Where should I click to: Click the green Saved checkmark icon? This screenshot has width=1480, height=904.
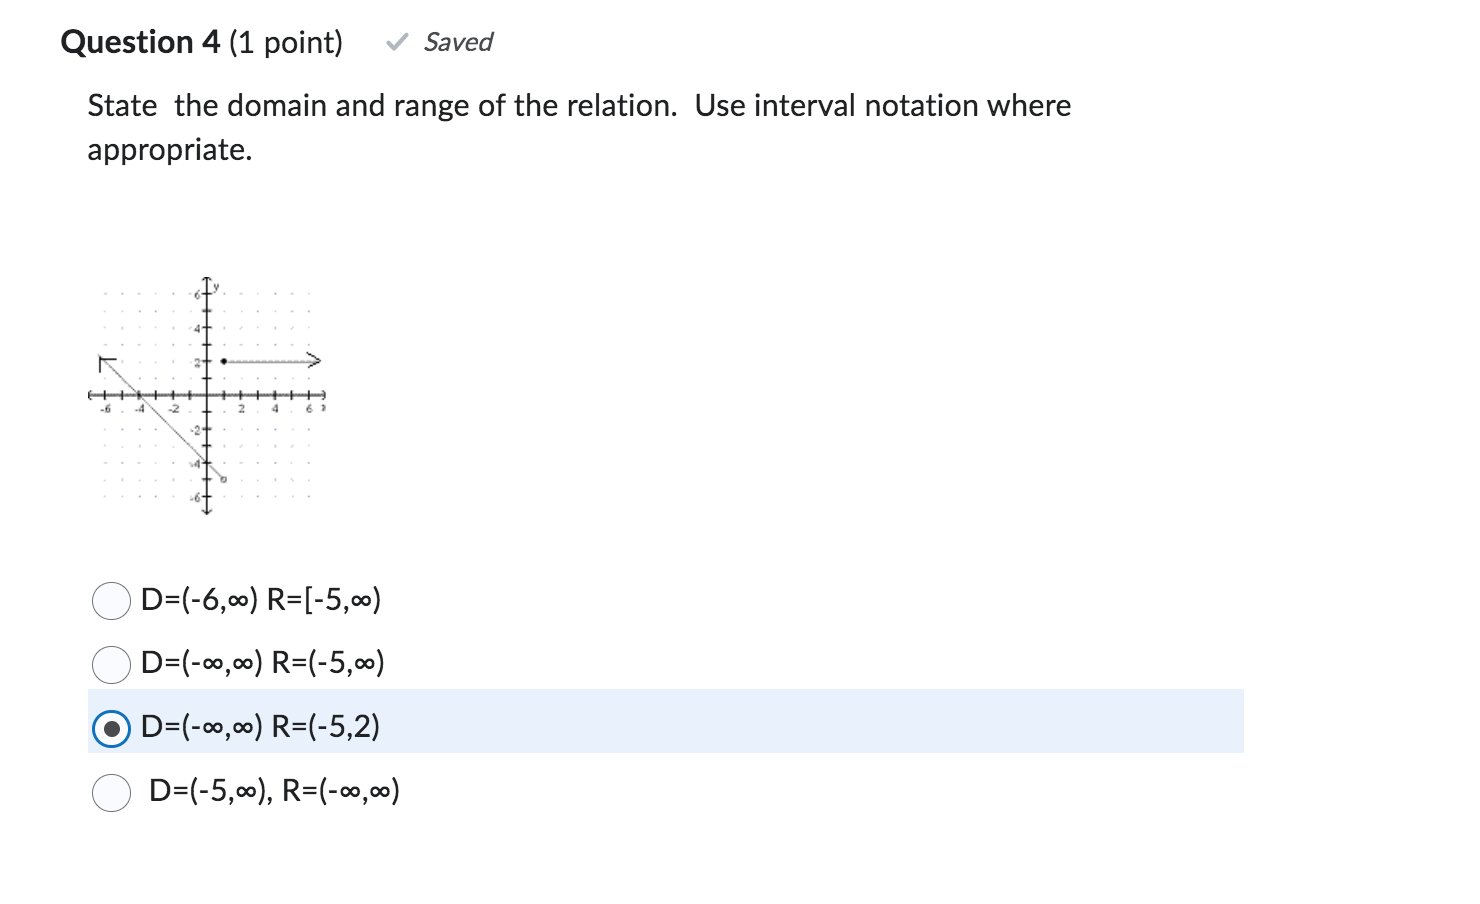pos(397,42)
